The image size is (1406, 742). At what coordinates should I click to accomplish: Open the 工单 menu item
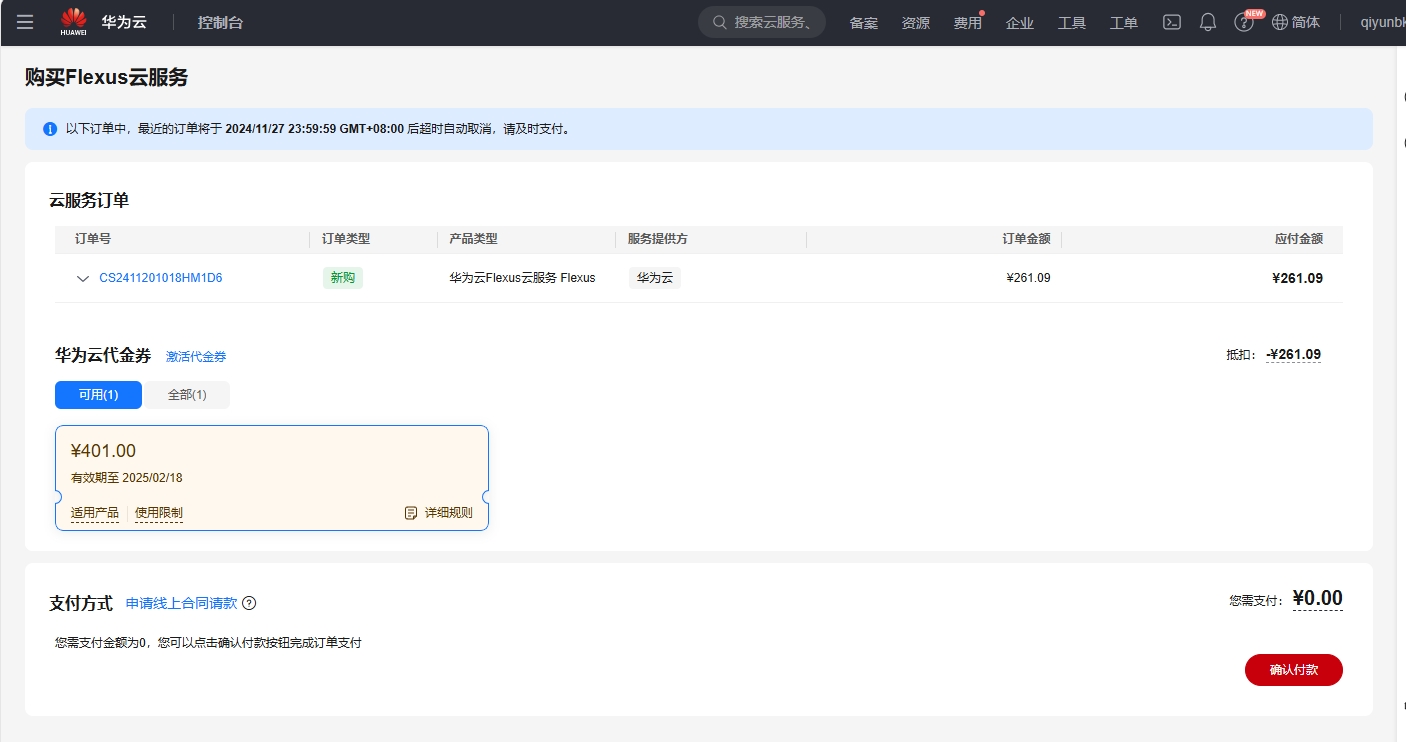click(1124, 23)
